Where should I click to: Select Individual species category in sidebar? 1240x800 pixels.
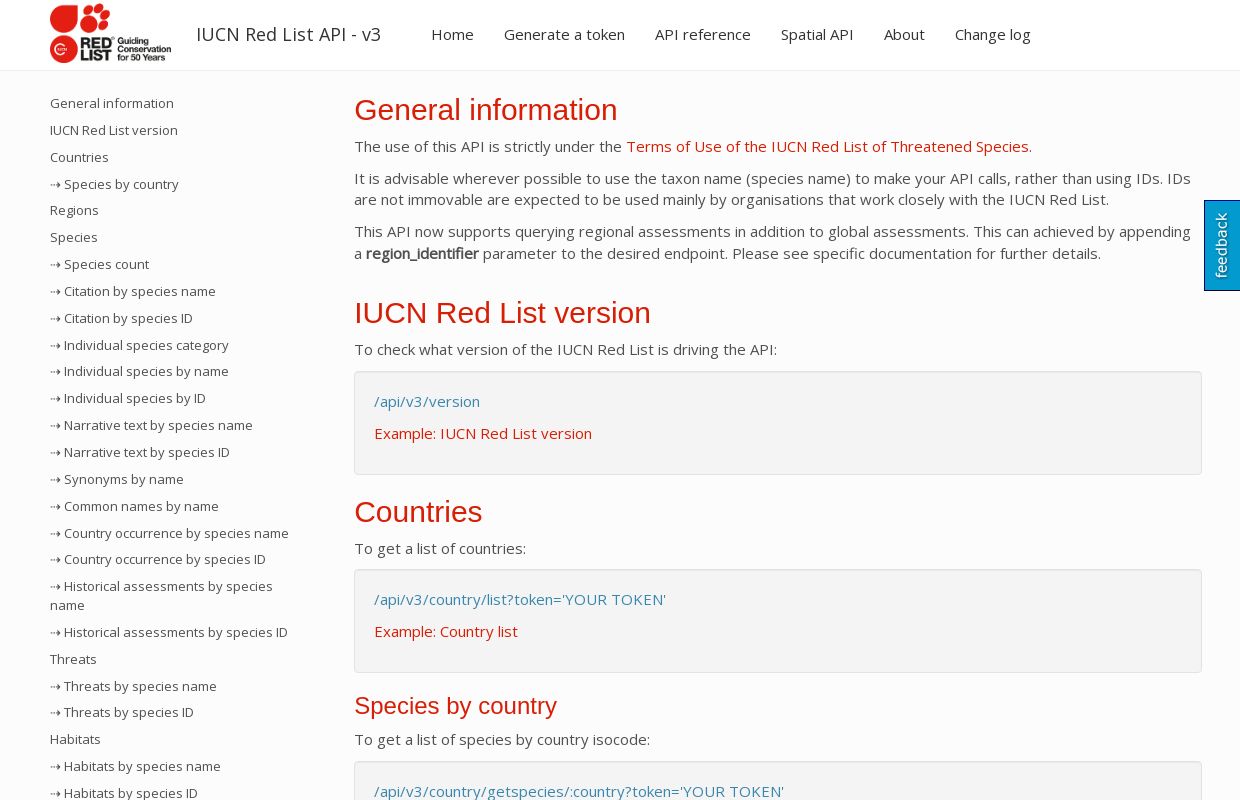coord(140,345)
